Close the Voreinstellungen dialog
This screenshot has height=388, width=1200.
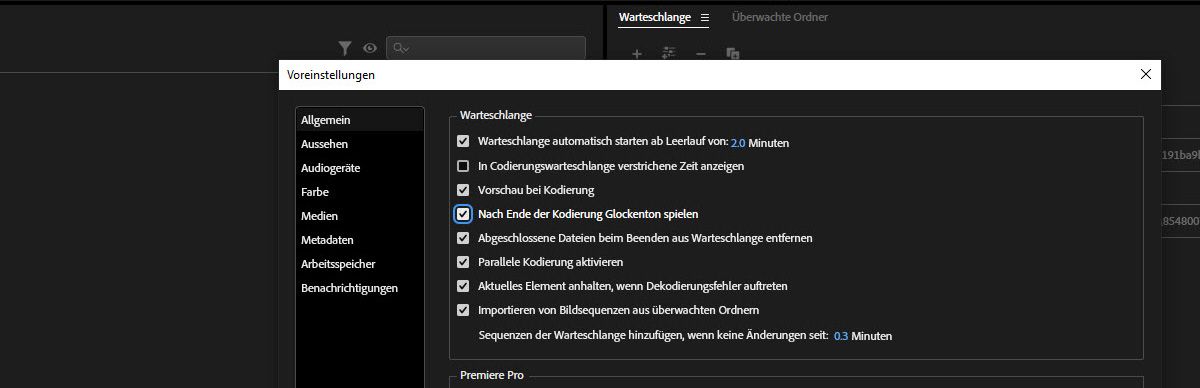(x=1146, y=74)
